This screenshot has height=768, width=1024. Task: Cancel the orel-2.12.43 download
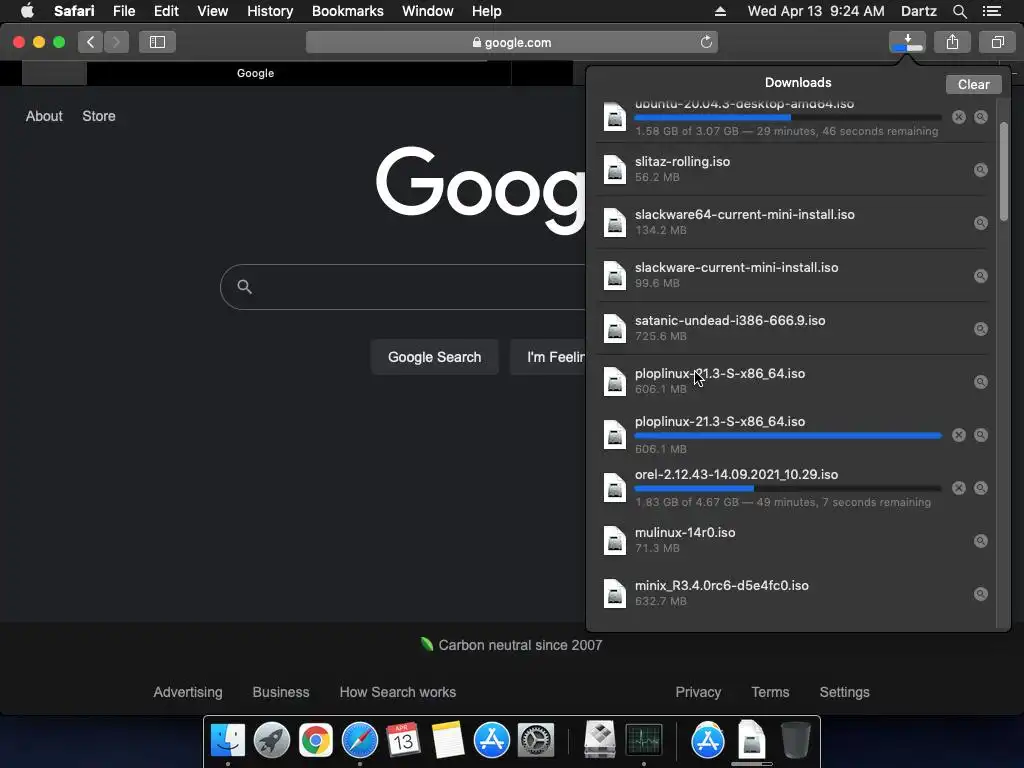click(959, 488)
